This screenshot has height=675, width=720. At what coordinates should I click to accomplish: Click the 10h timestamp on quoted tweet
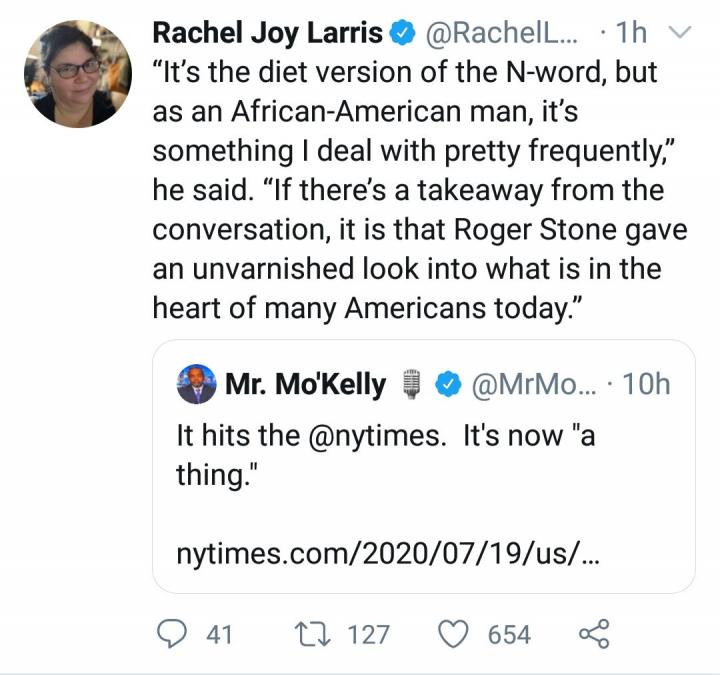646,384
